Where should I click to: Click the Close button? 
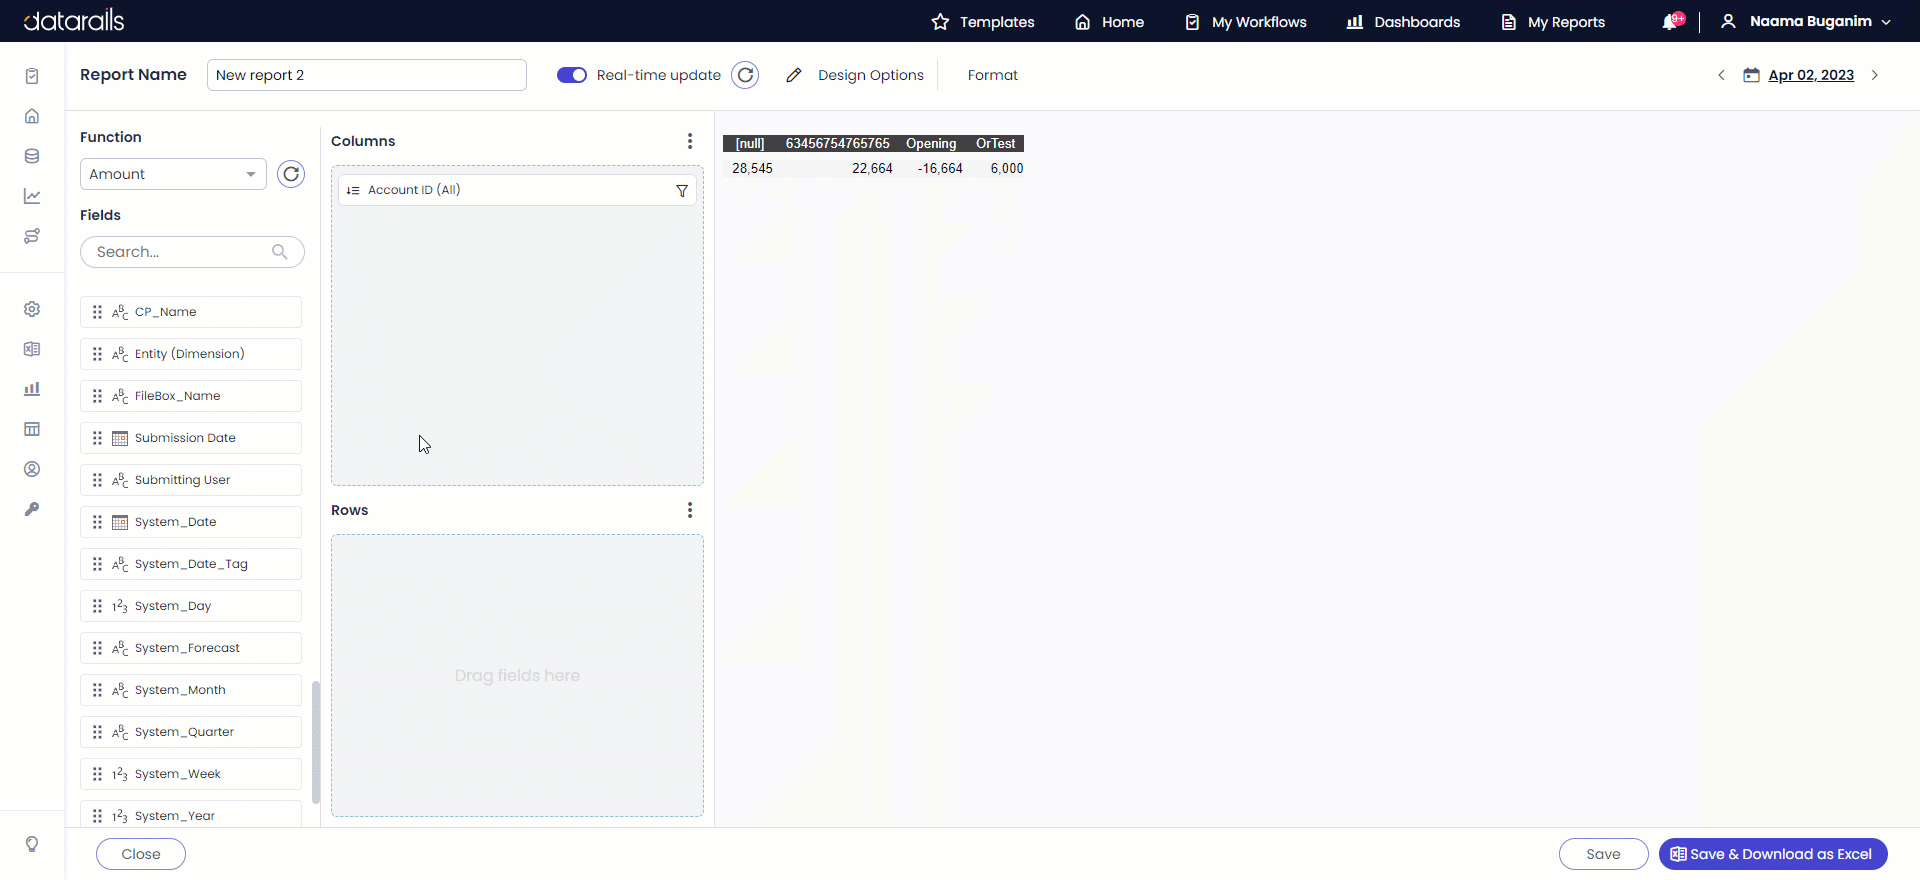[x=141, y=854]
